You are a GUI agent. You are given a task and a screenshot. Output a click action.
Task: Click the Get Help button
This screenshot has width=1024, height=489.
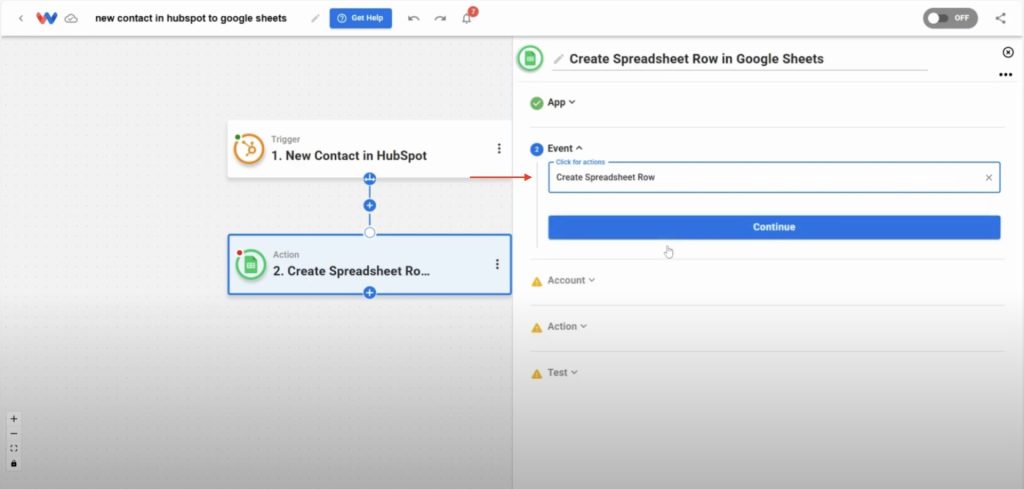[360, 18]
